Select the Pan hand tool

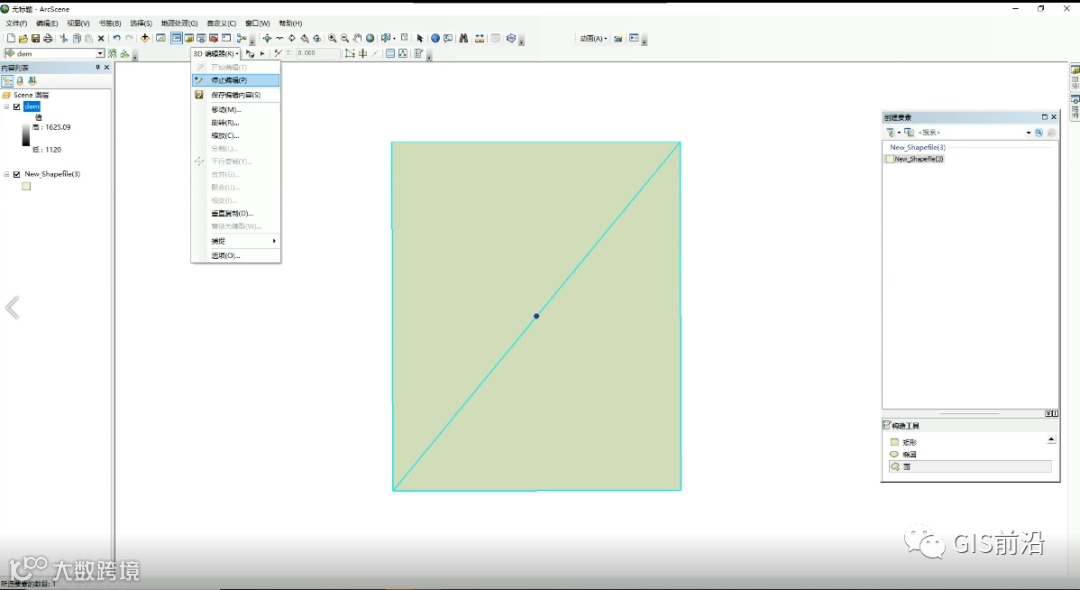click(x=357, y=38)
